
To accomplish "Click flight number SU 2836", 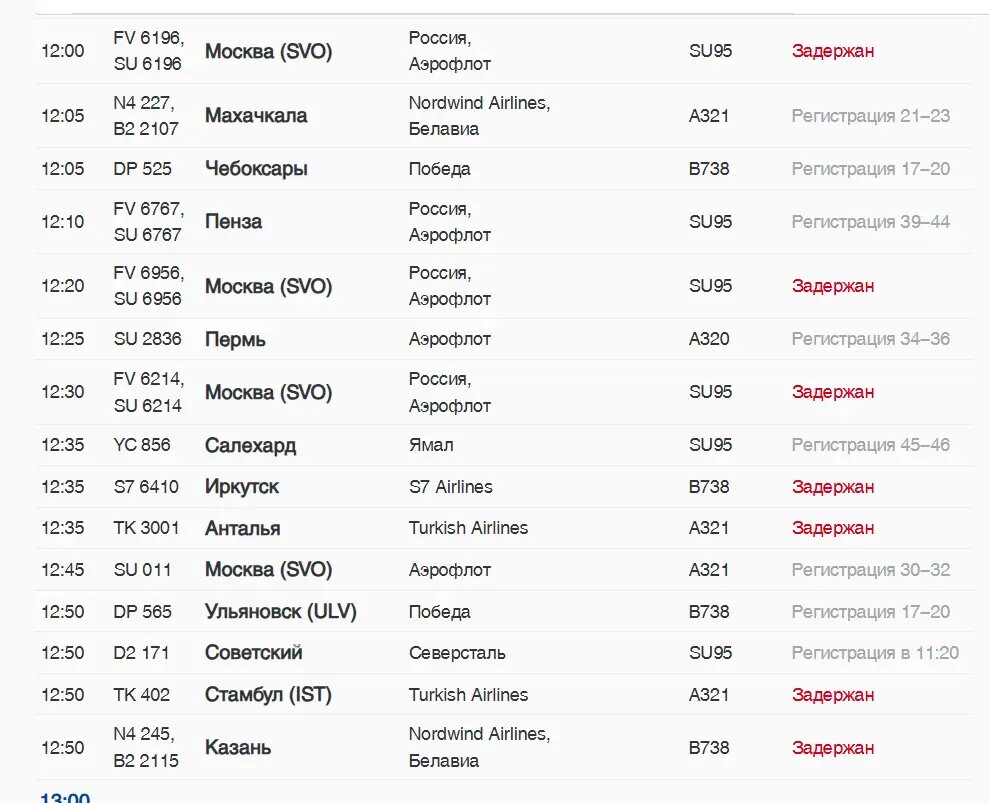I will coord(147,339).
